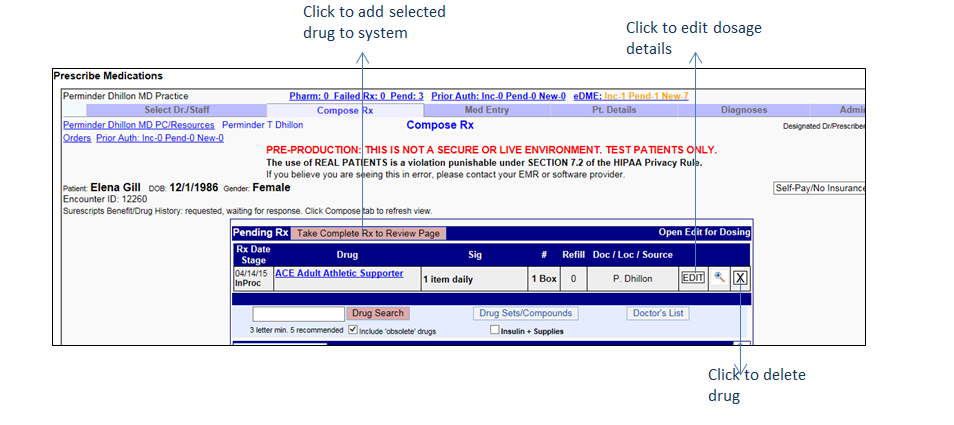
Task: Go to the Select Dr./Staff tab
Action: point(178,110)
